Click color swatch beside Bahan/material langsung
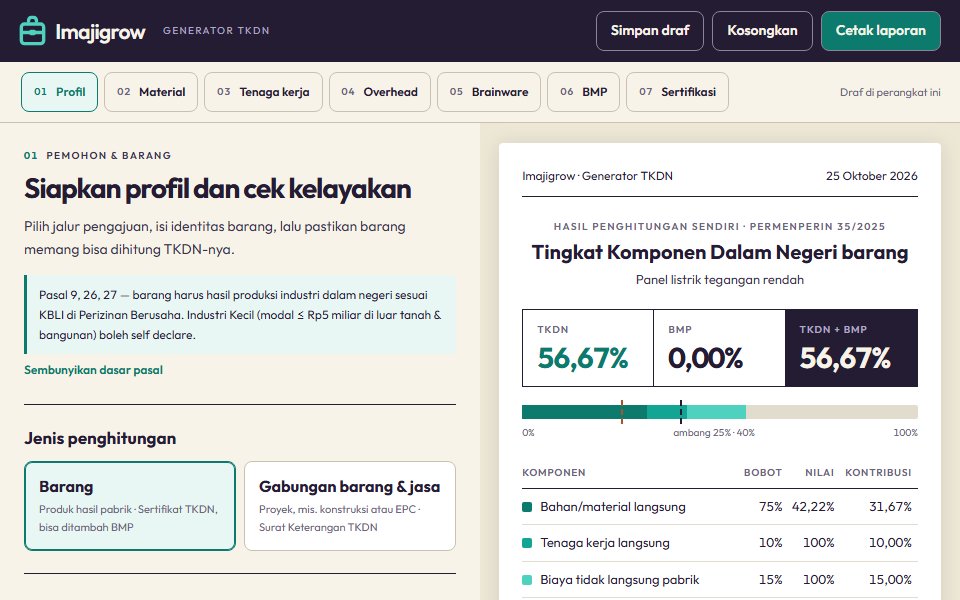Viewport: 960px width, 600px height. click(527, 507)
